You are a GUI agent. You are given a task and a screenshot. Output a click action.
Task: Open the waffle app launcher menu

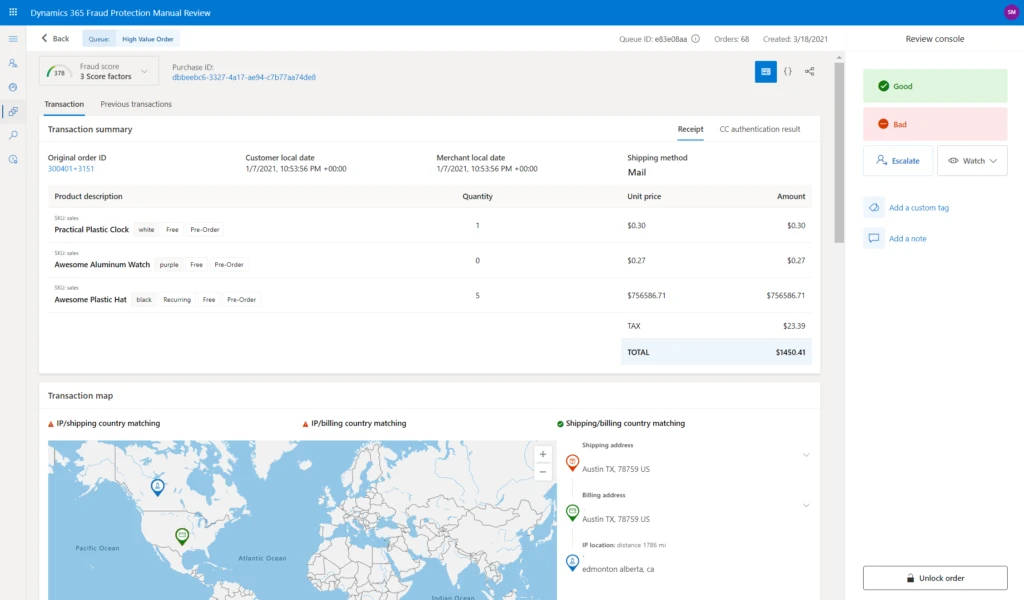click(x=12, y=12)
